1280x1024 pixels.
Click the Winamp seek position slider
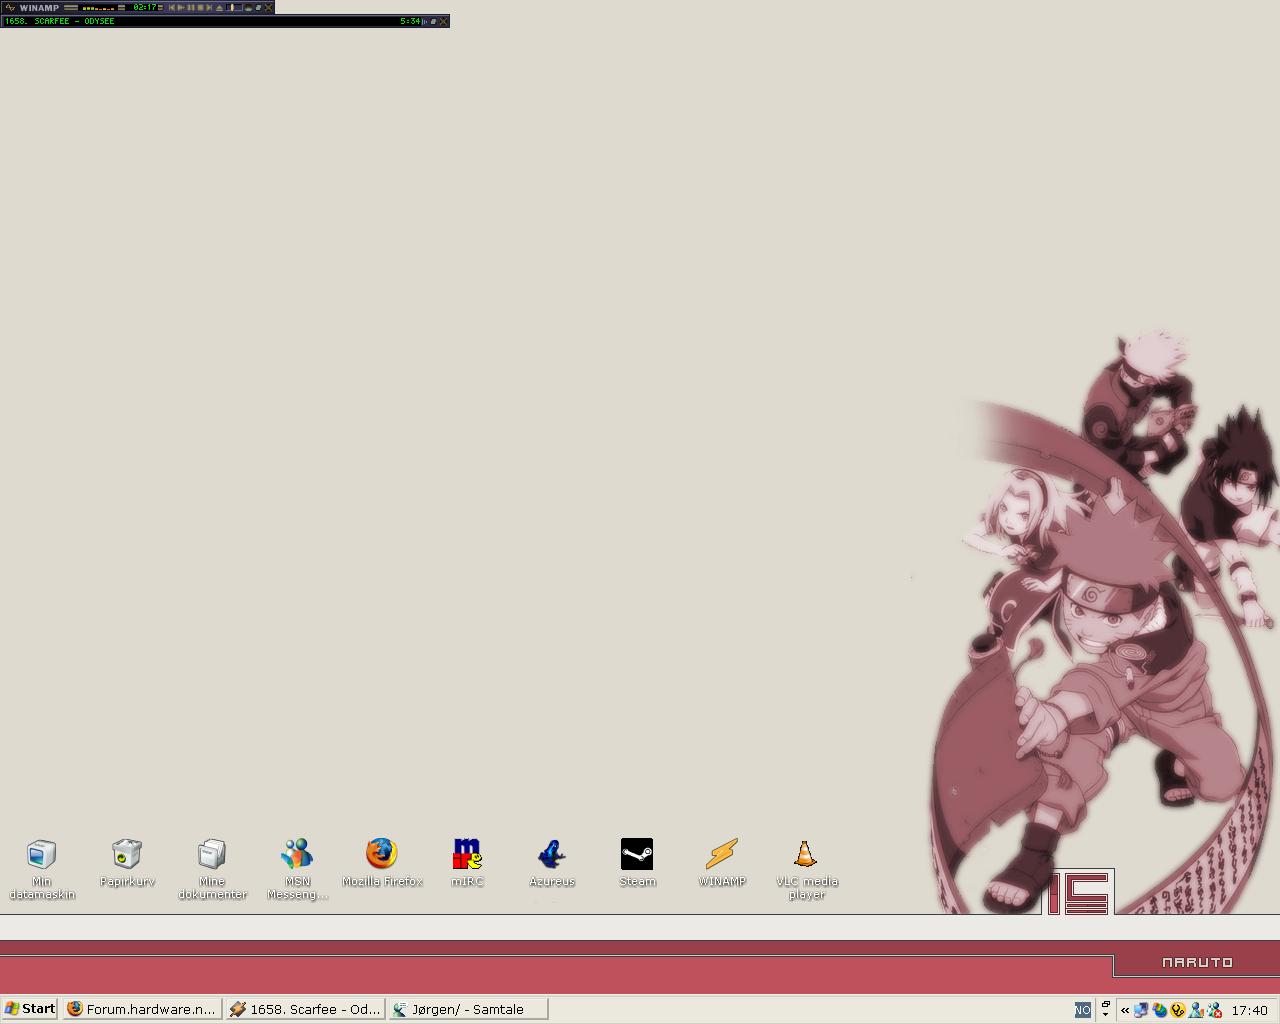point(234,7)
